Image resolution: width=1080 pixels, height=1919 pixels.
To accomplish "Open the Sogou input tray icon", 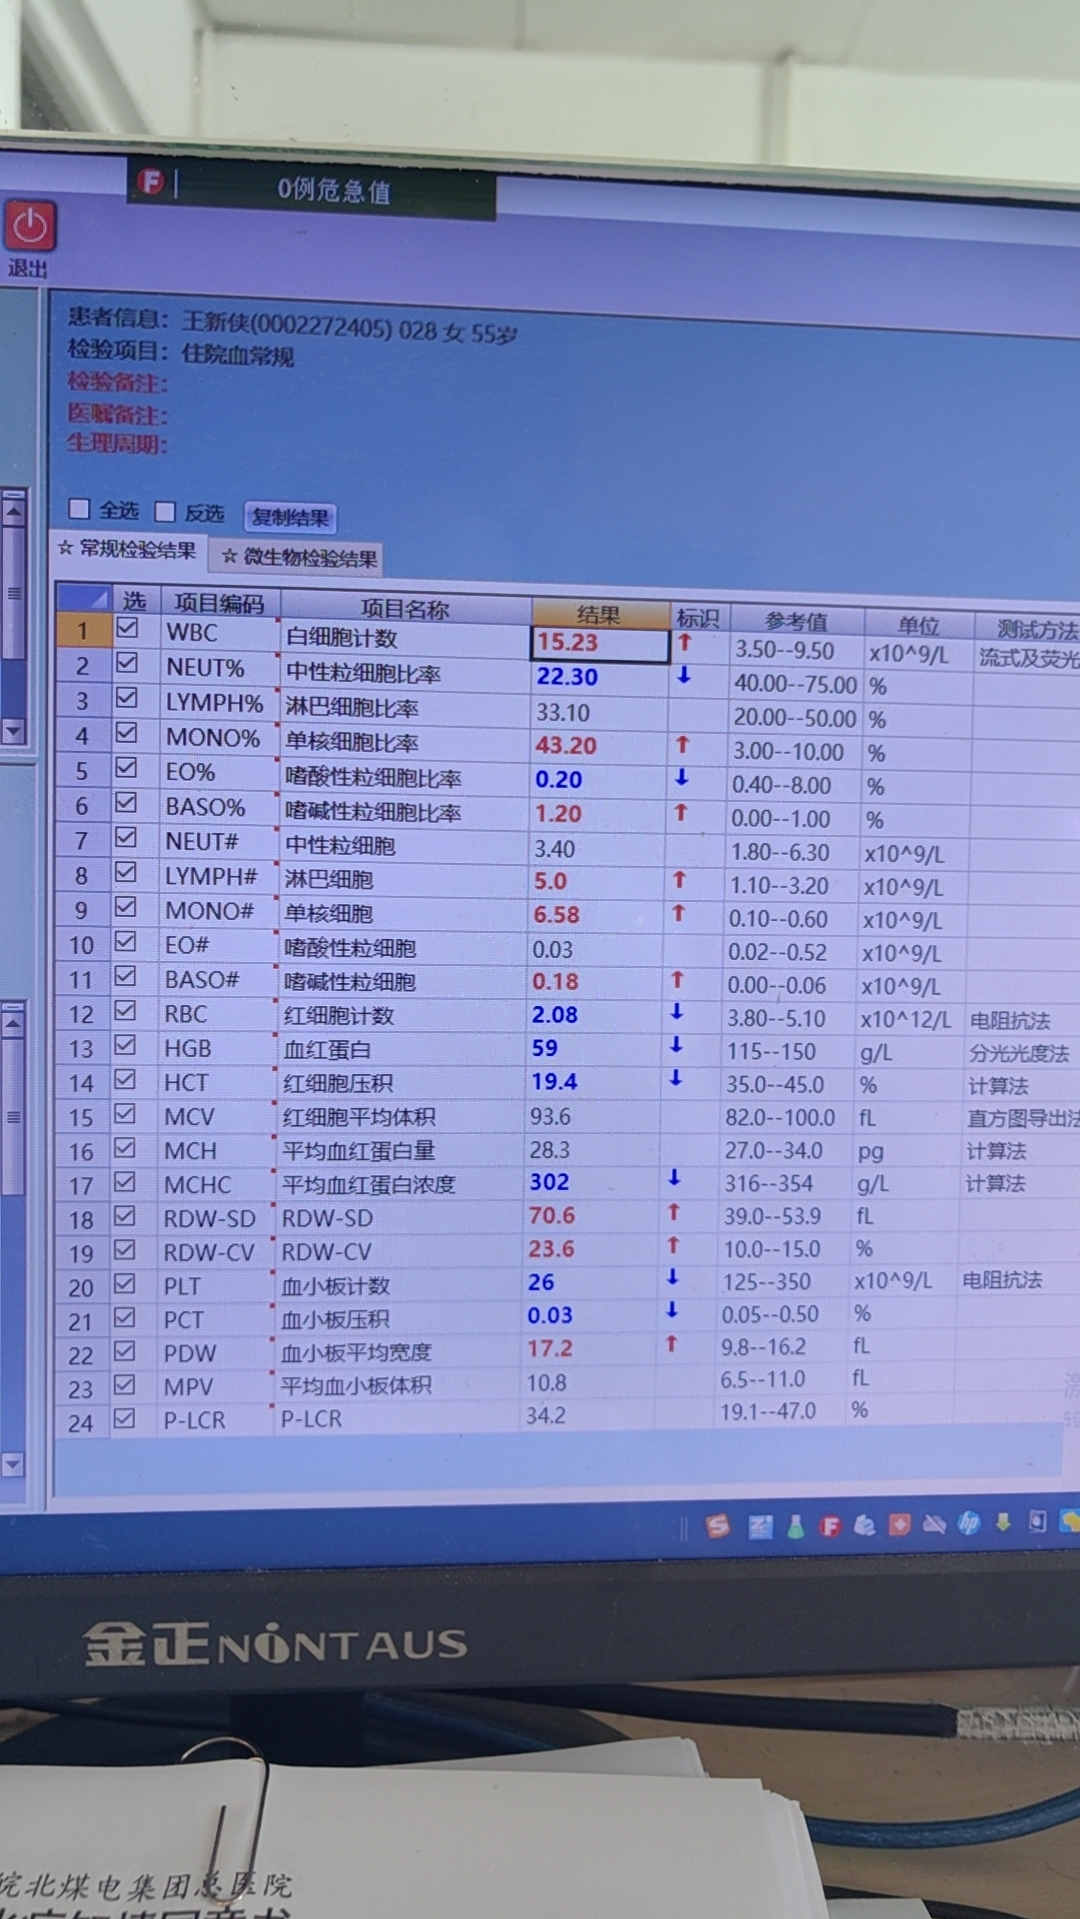I will click(718, 1525).
